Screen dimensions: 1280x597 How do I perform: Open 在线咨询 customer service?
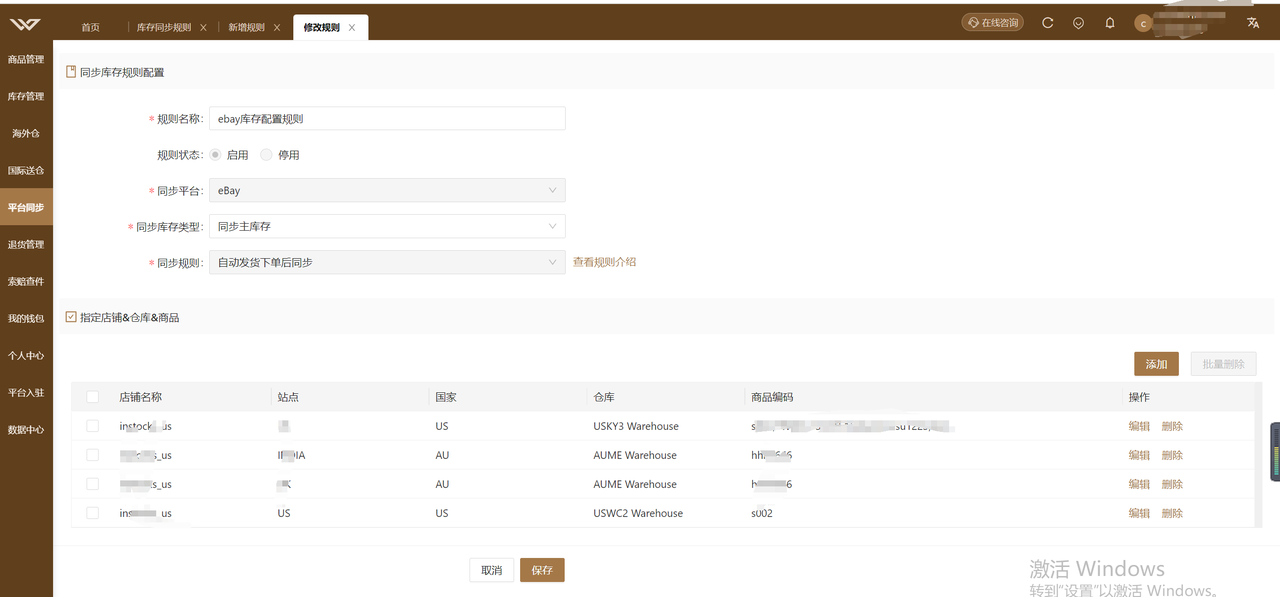[991, 21]
